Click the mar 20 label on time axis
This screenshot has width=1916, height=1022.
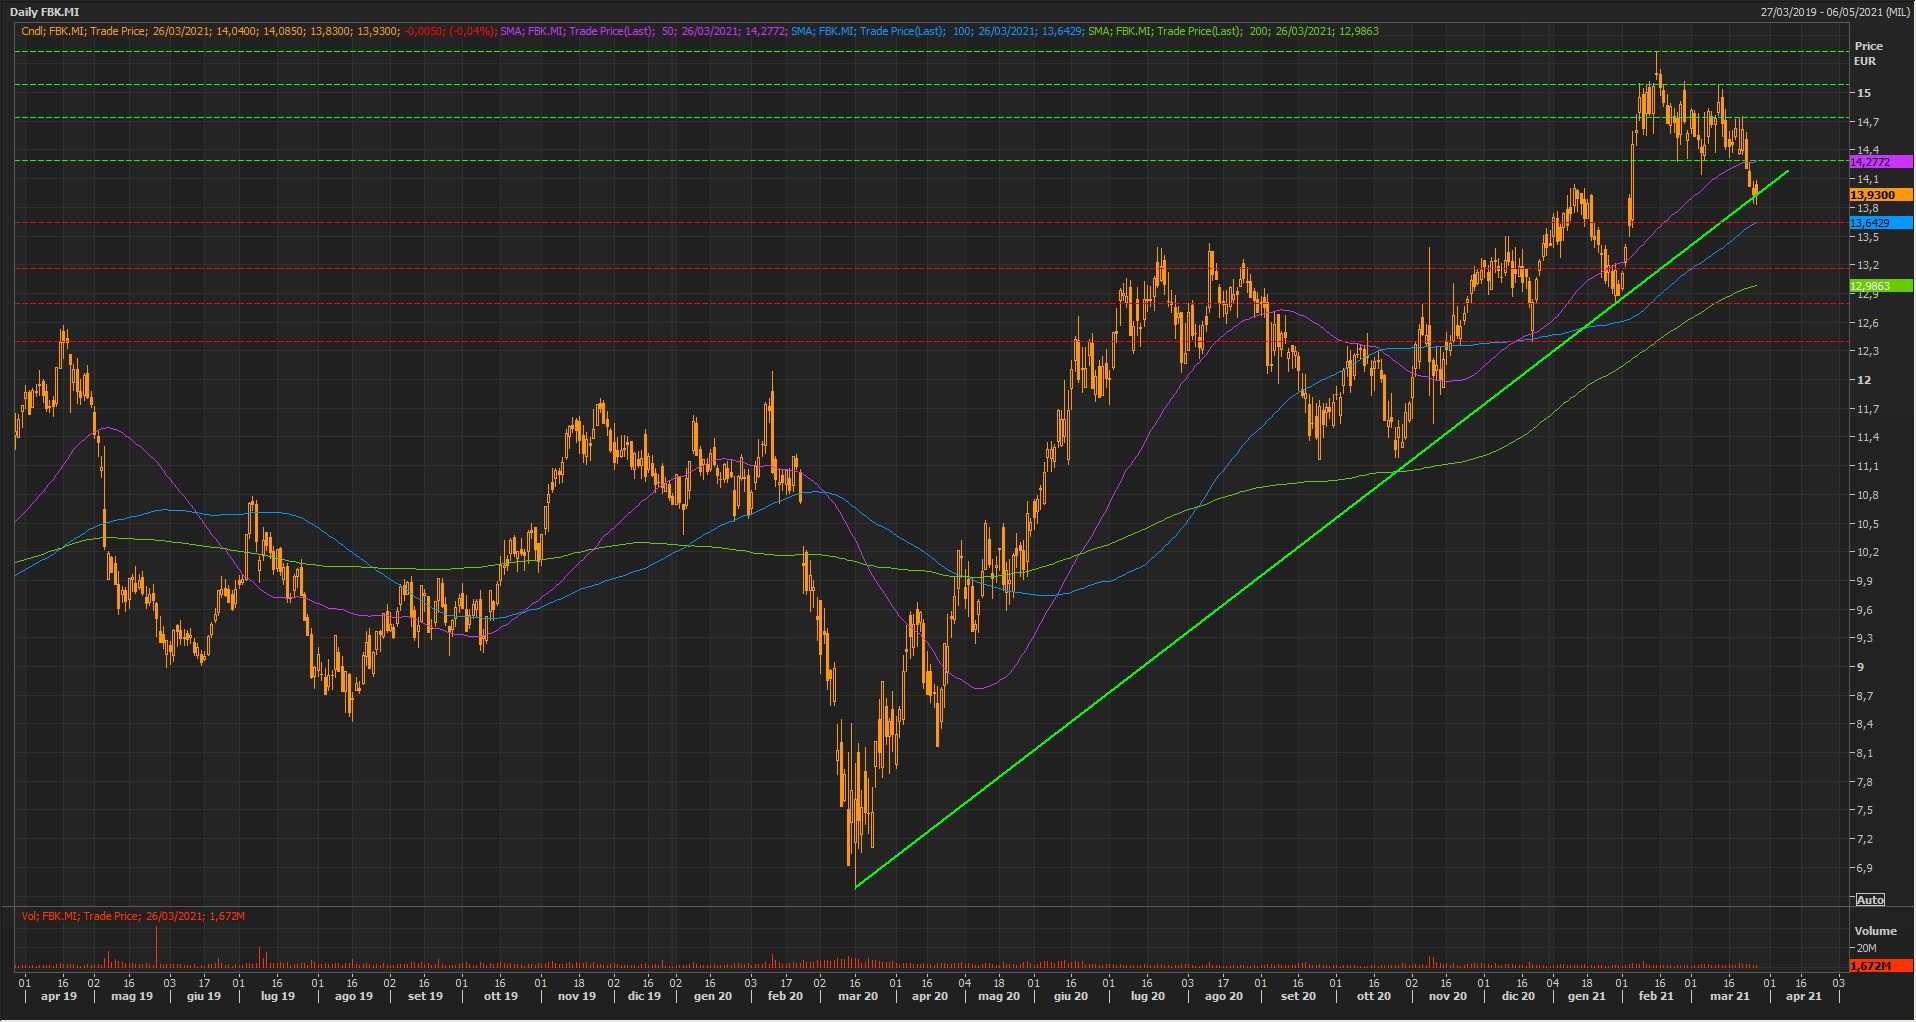[857, 996]
